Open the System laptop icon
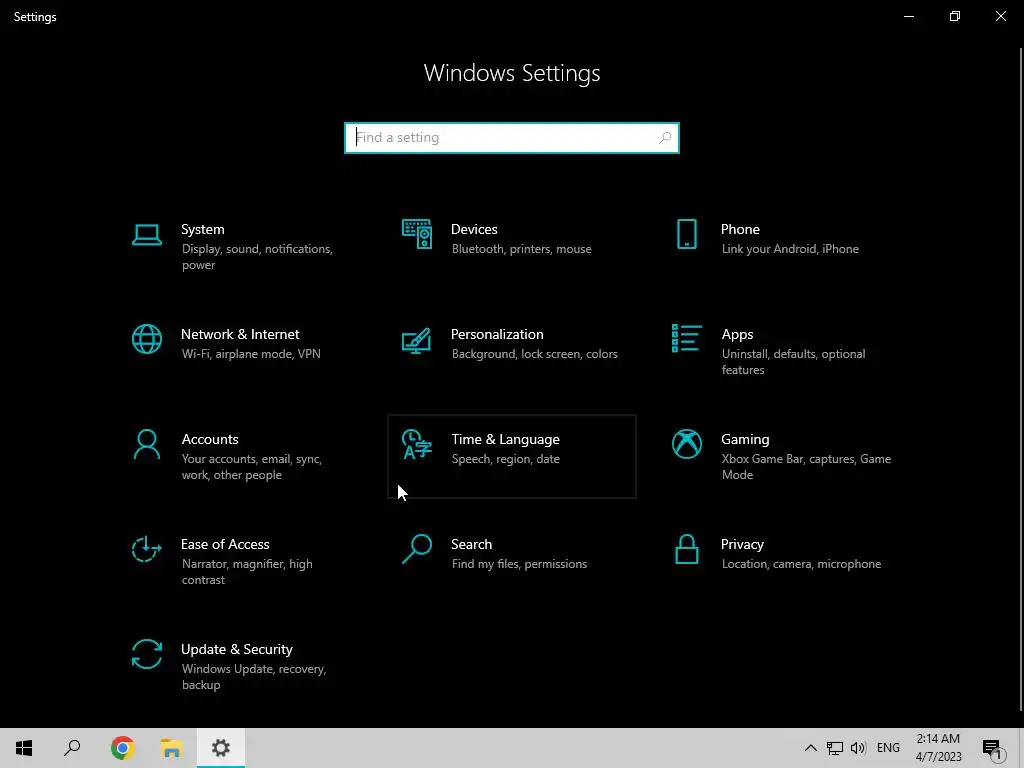Viewport: 1024px width, 768px height. tap(147, 234)
